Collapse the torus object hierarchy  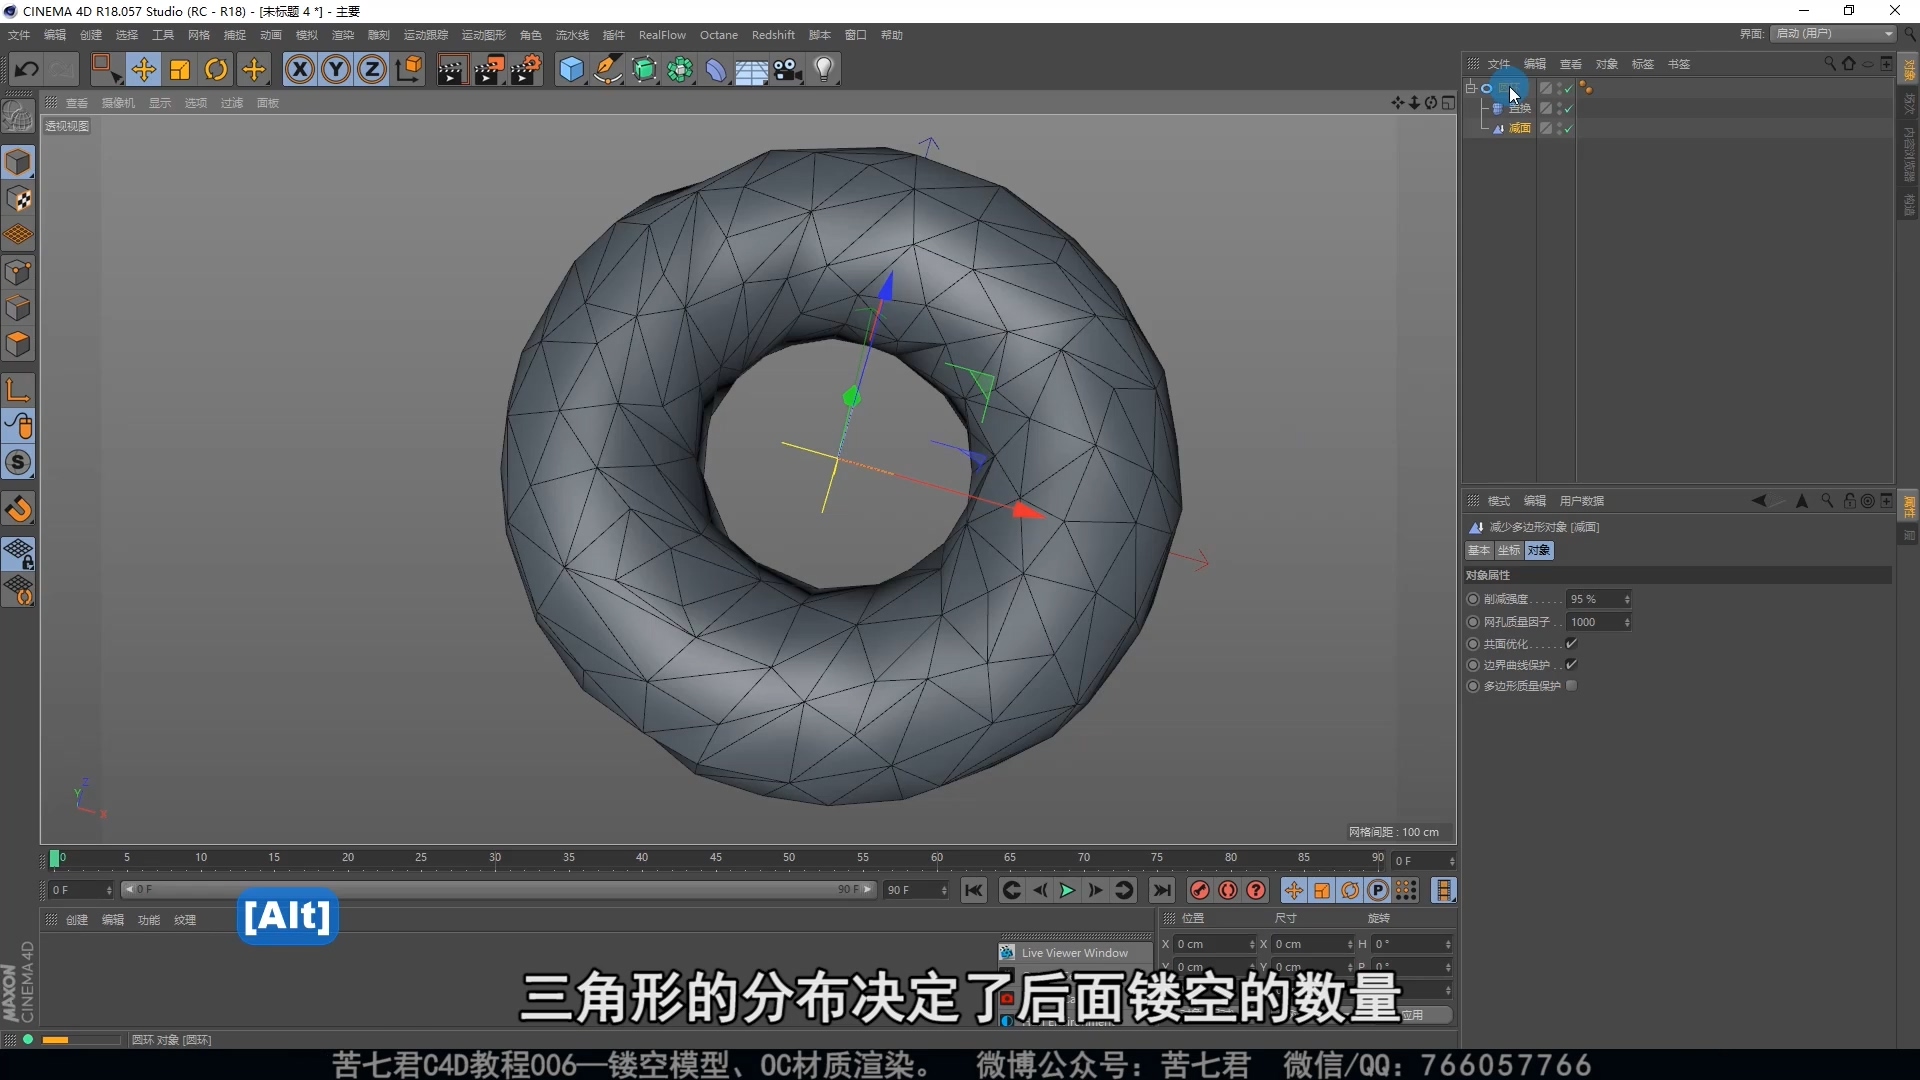[x=1471, y=88]
